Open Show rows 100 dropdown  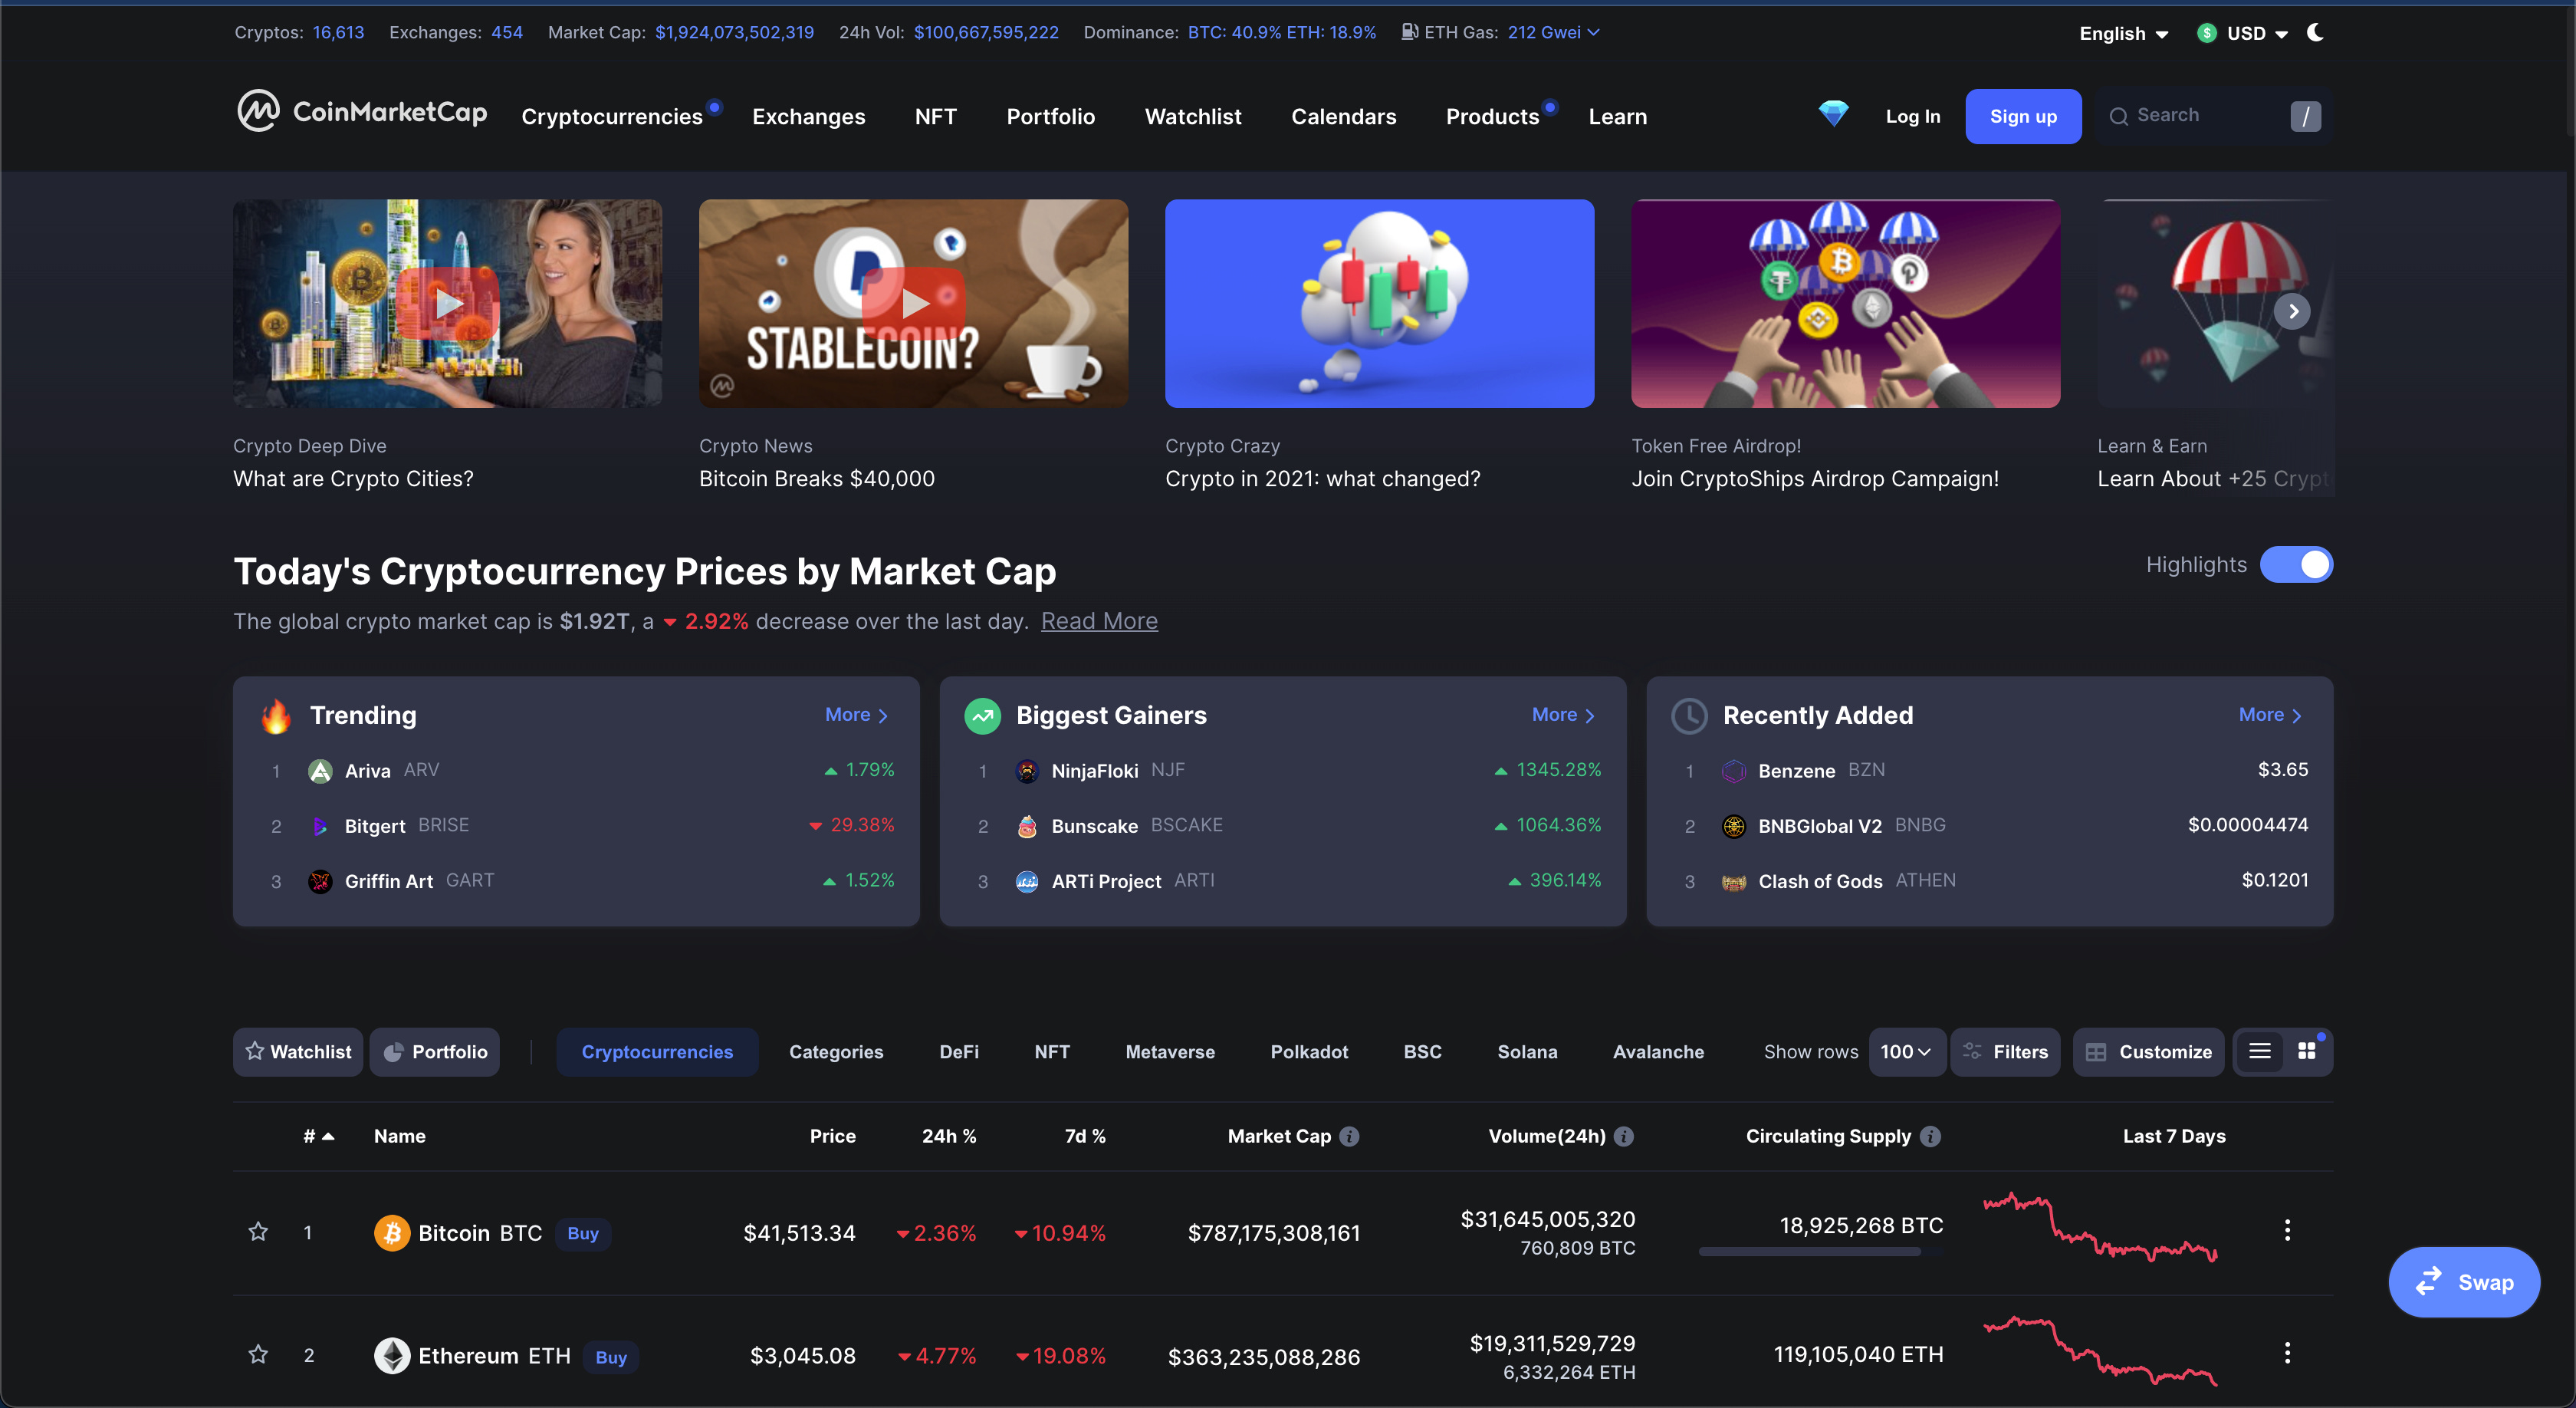tap(1905, 1051)
